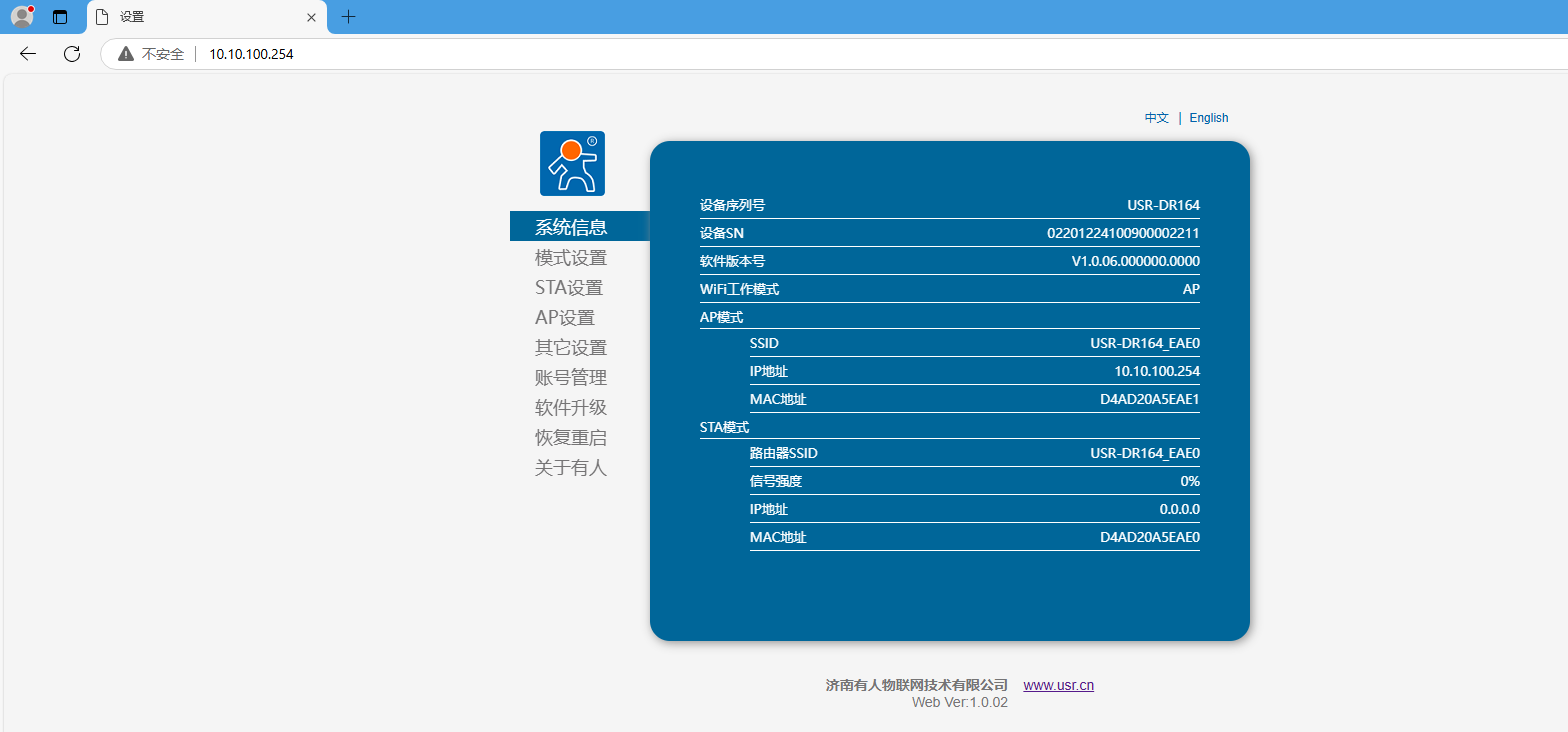Open the 模式设置 menu item

(571, 258)
